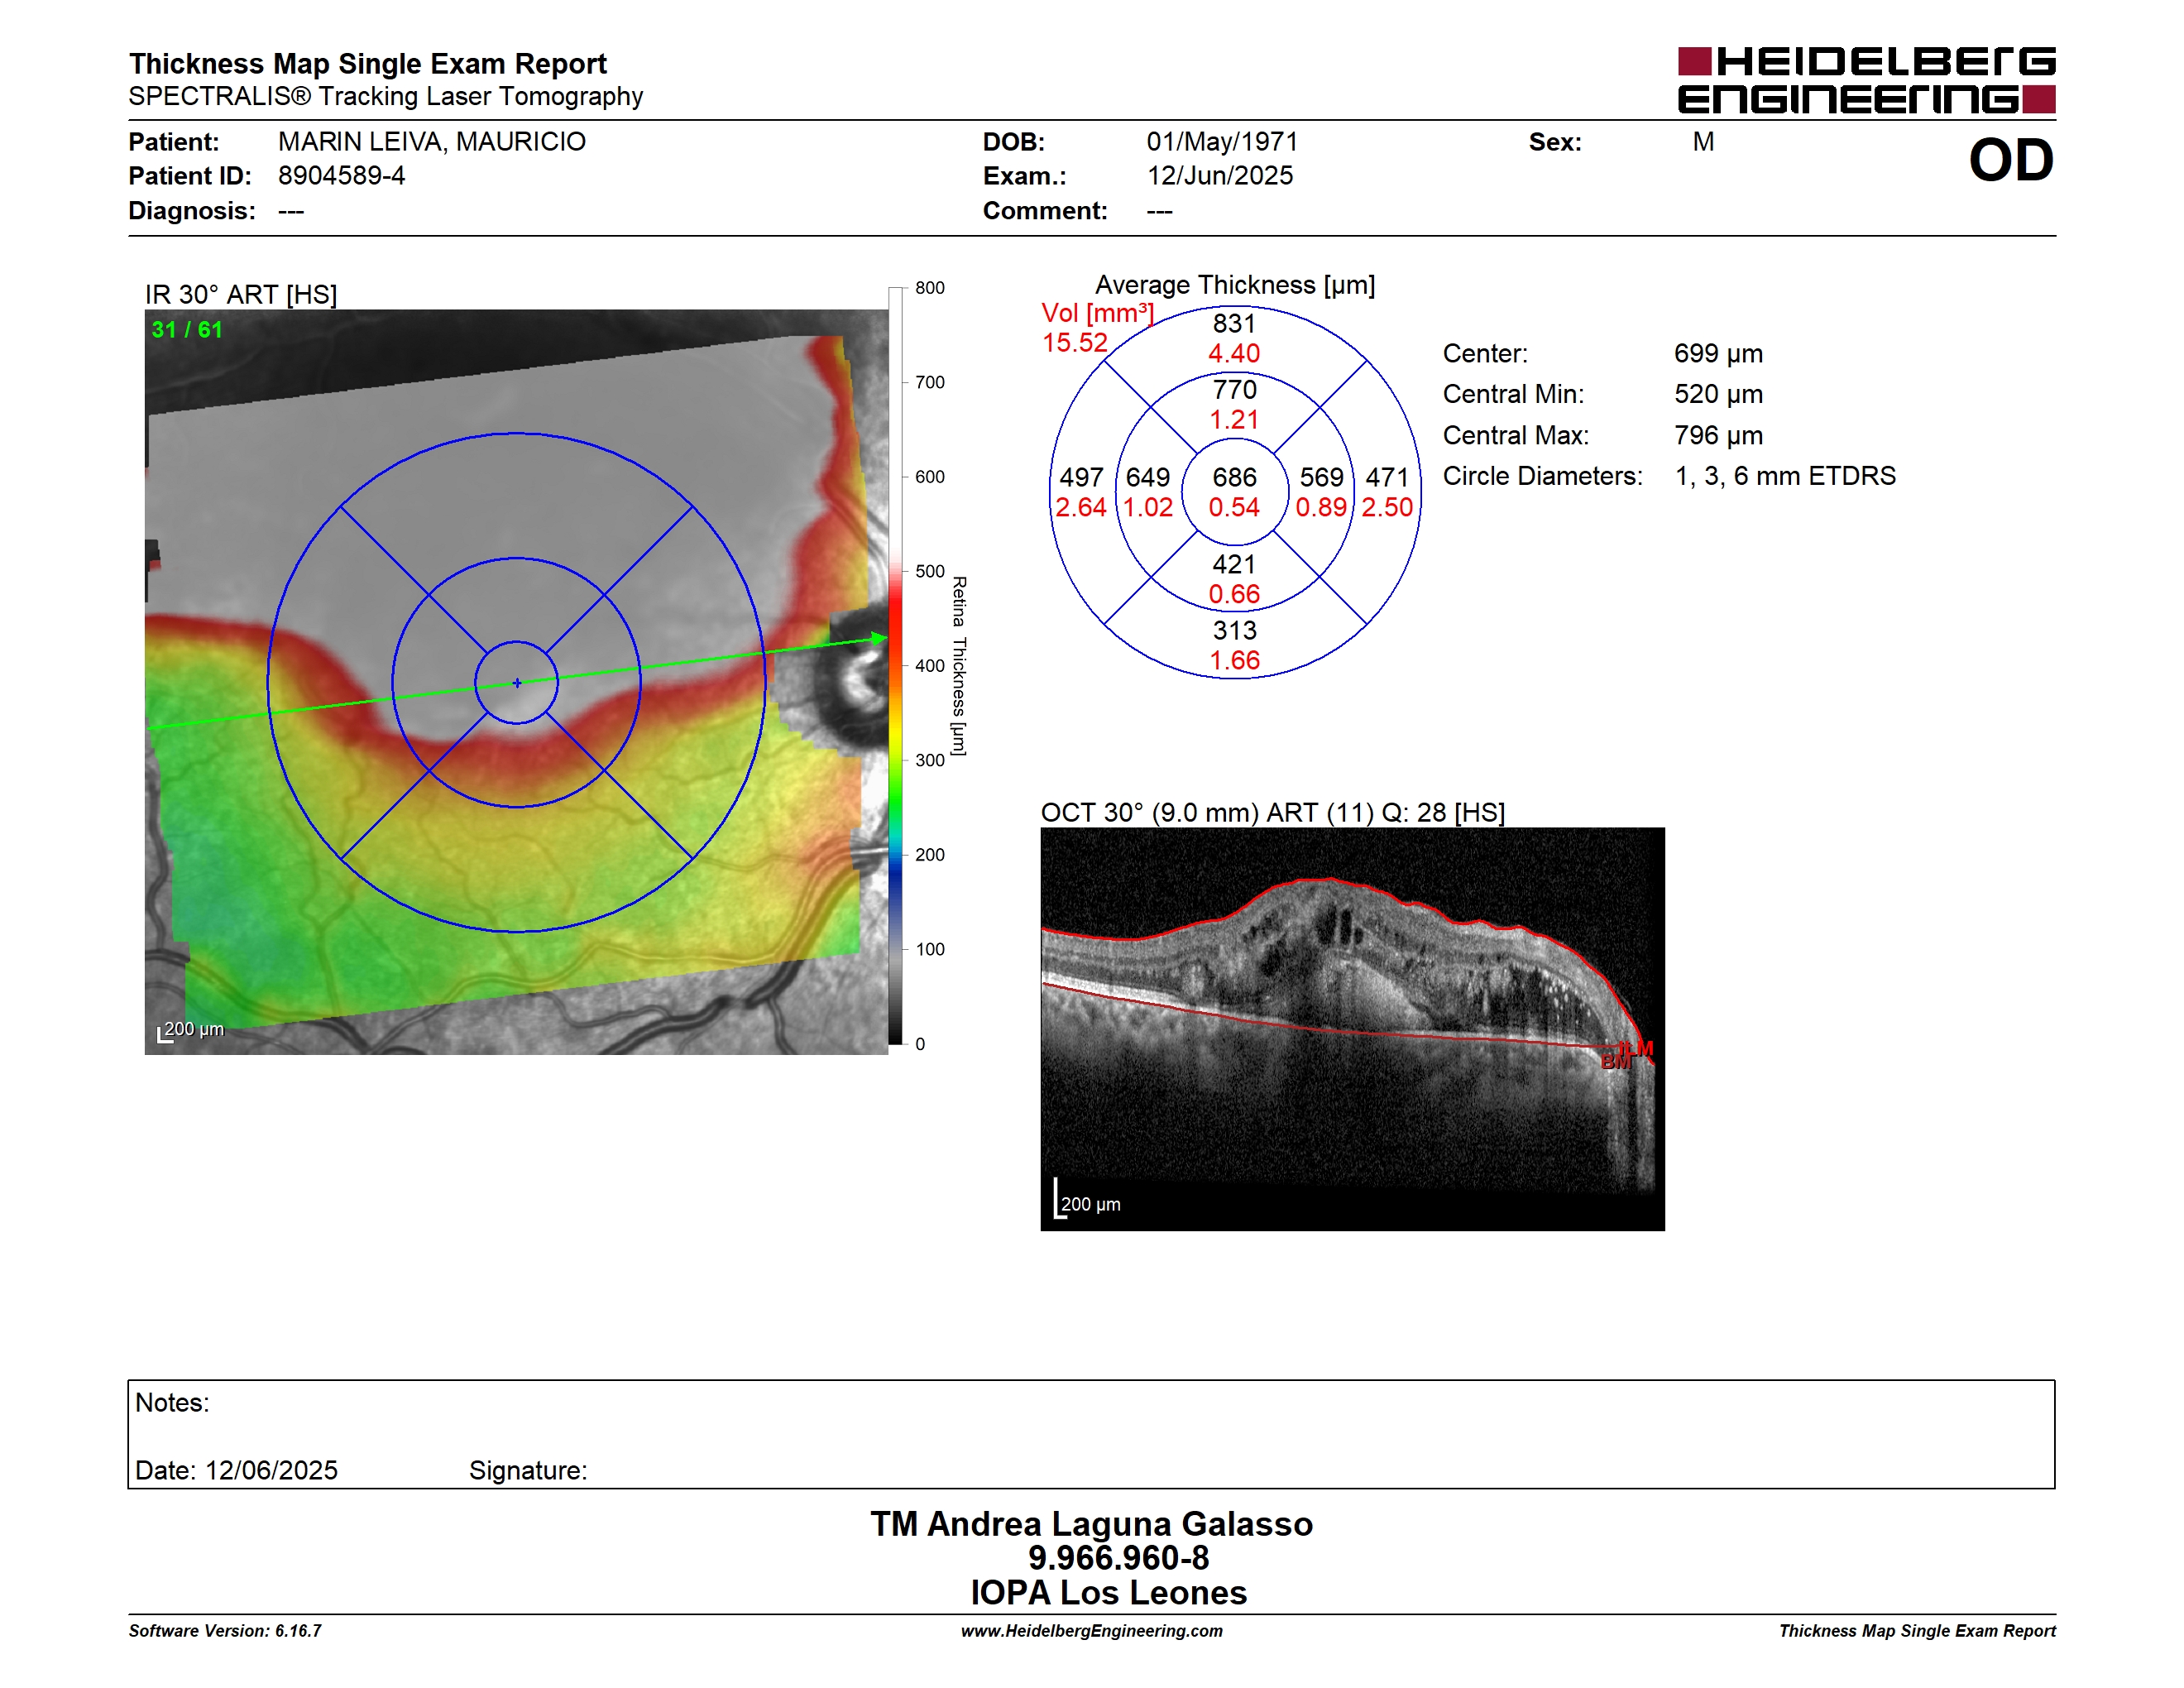Click the green 31 / 61 scan counter
Screen dimensions: 2184x1688
tap(187, 330)
